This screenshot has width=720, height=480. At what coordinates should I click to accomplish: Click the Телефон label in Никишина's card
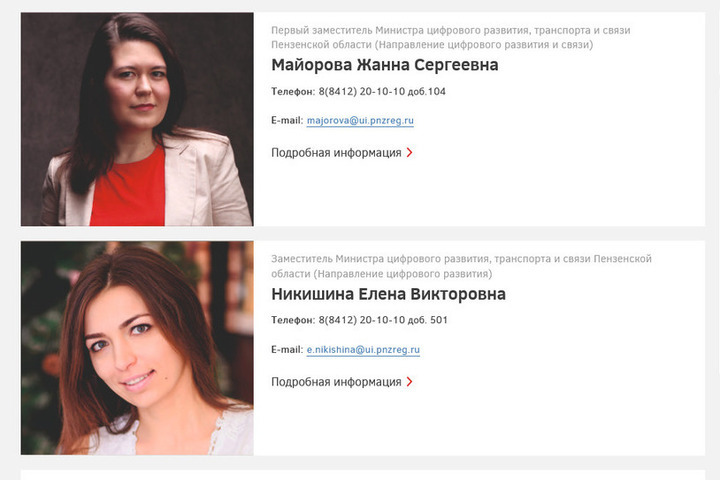click(293, 320)
